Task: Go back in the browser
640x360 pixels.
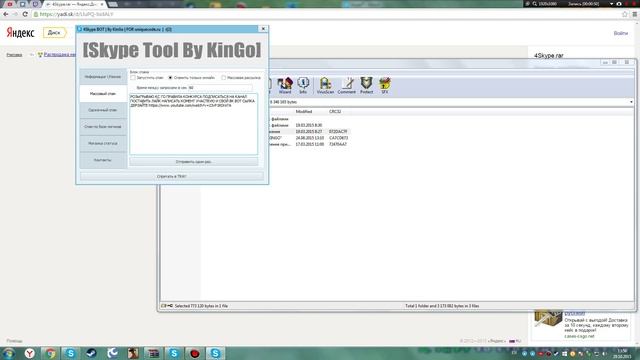Action: (6, 14)
